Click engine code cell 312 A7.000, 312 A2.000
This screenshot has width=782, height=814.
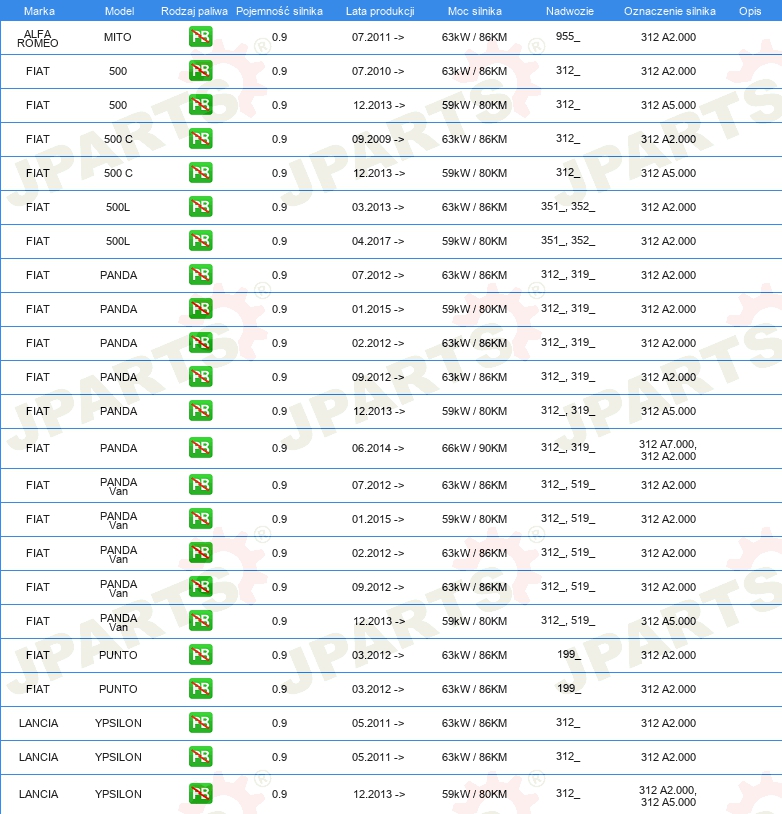[x=668, y=450]
